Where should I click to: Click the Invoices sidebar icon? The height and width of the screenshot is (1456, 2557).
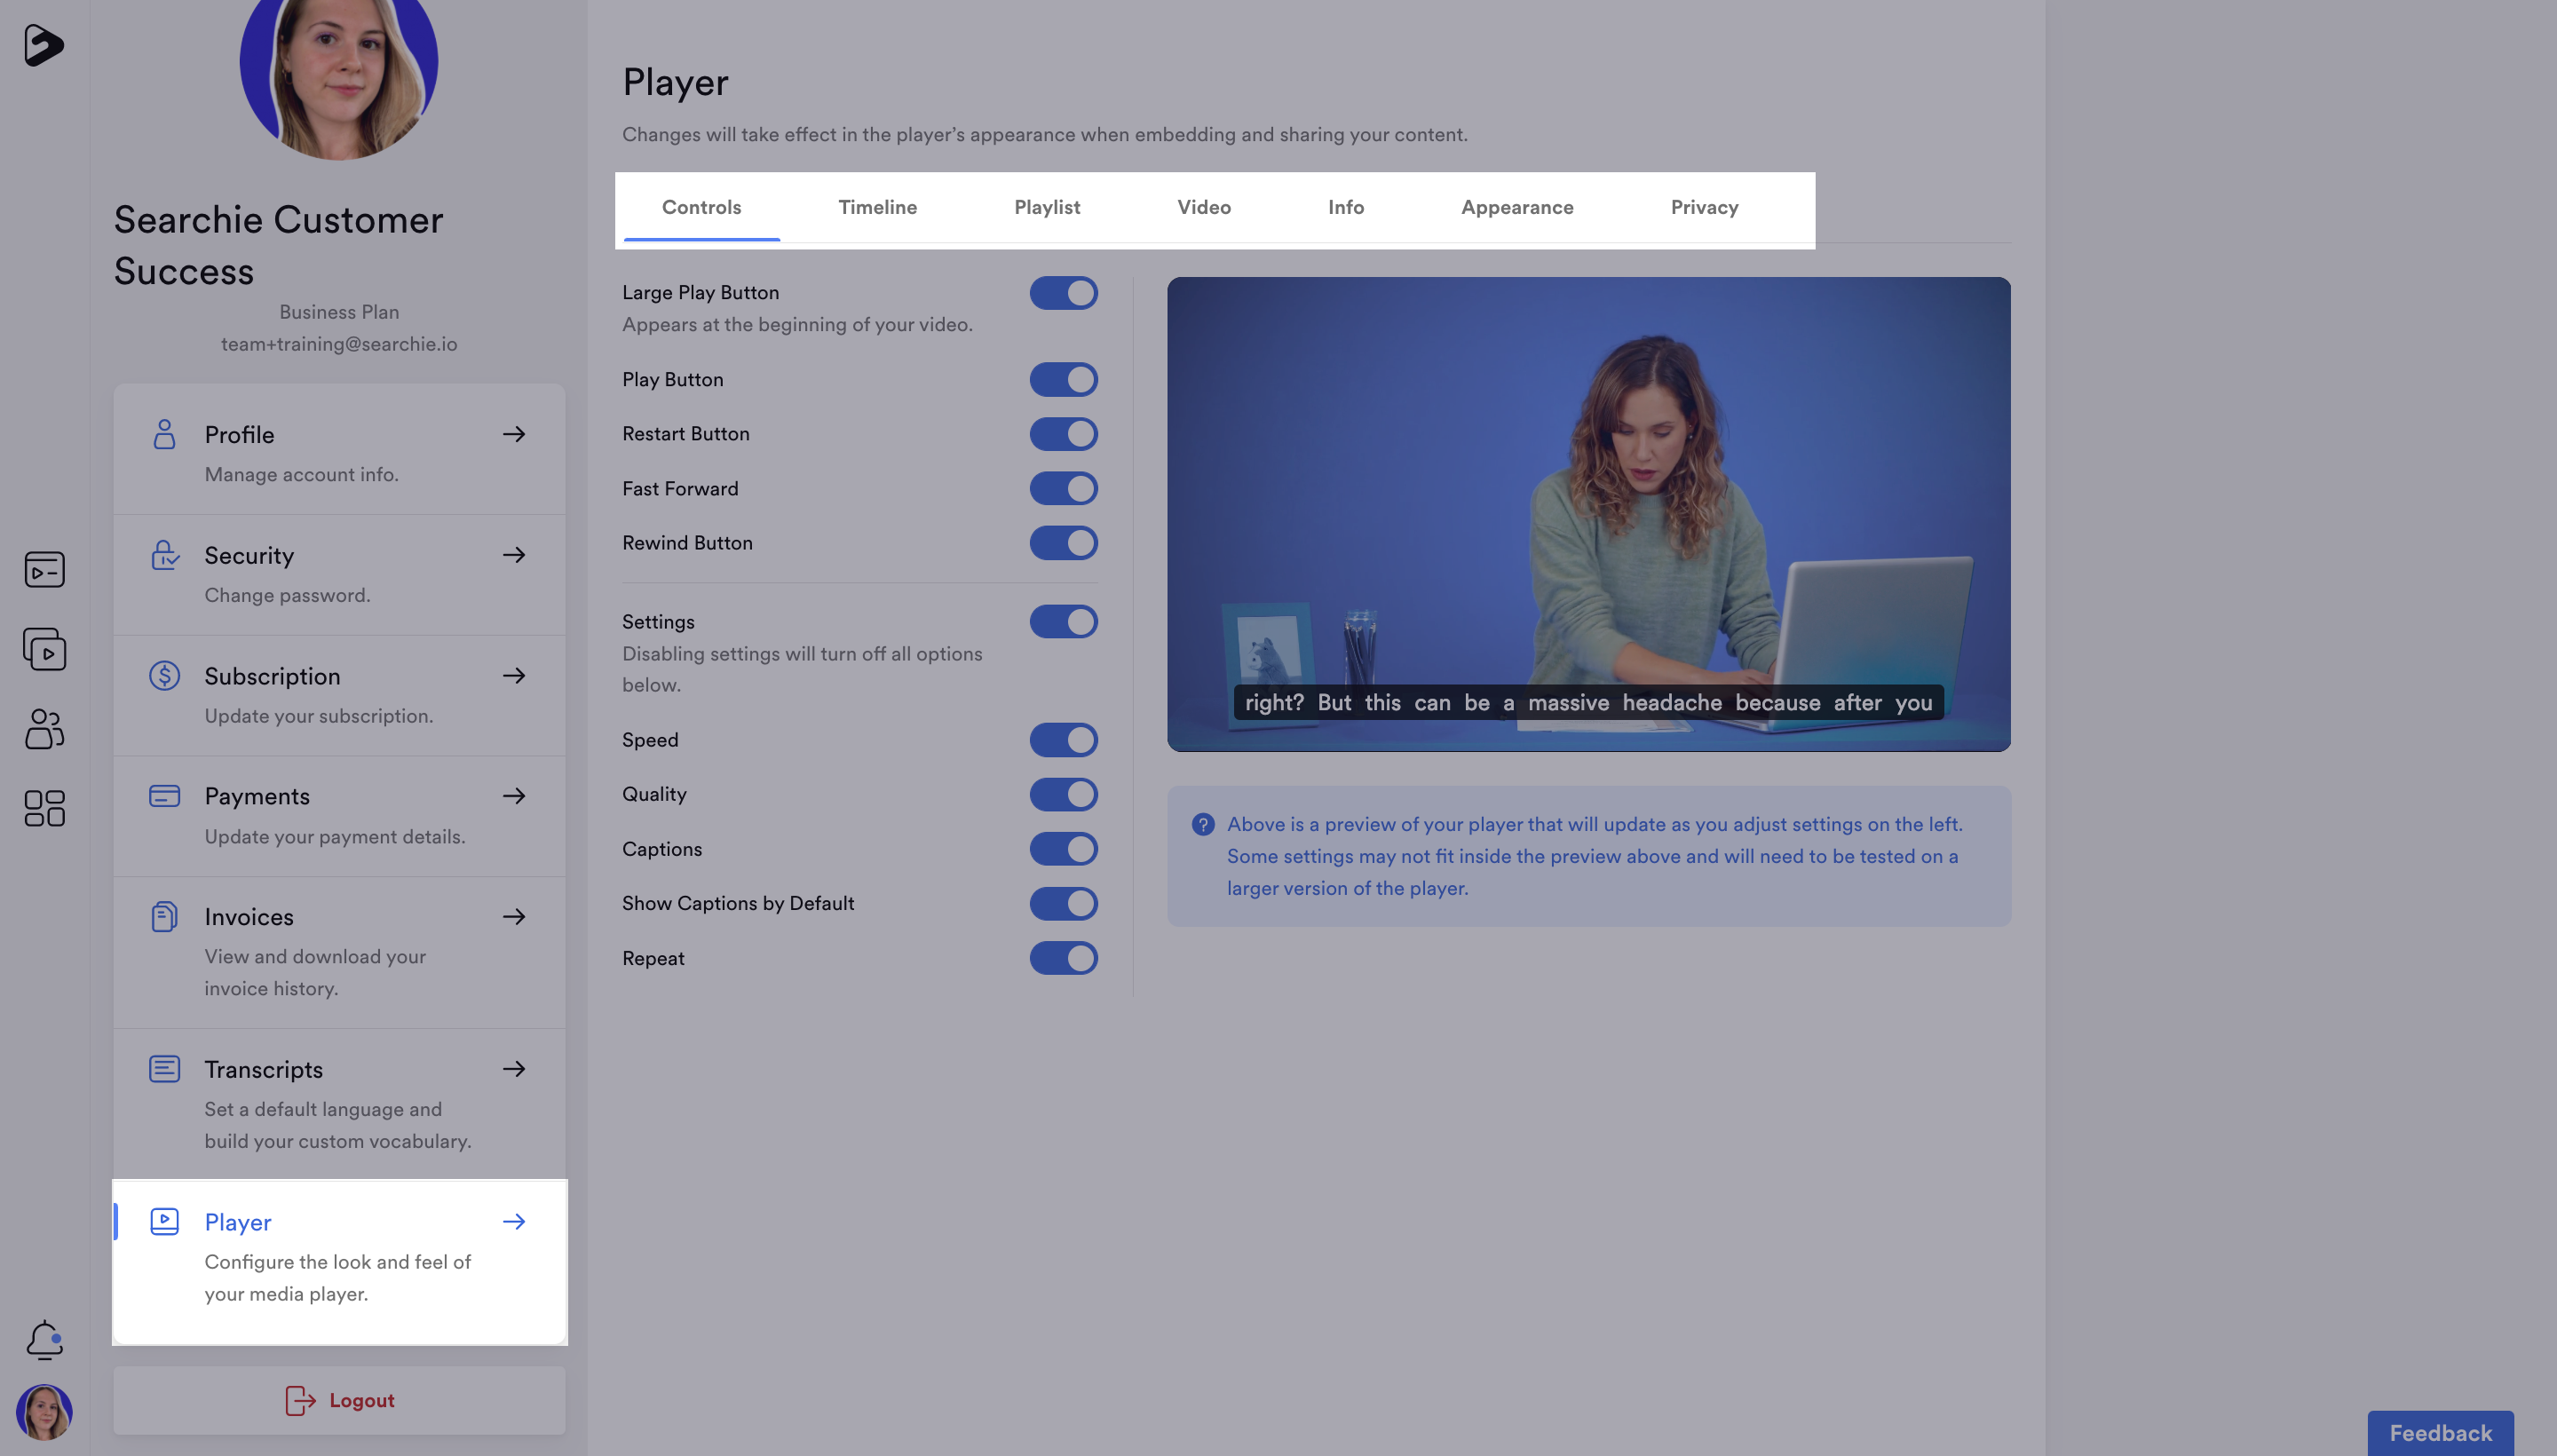click(x=163, y=917)
